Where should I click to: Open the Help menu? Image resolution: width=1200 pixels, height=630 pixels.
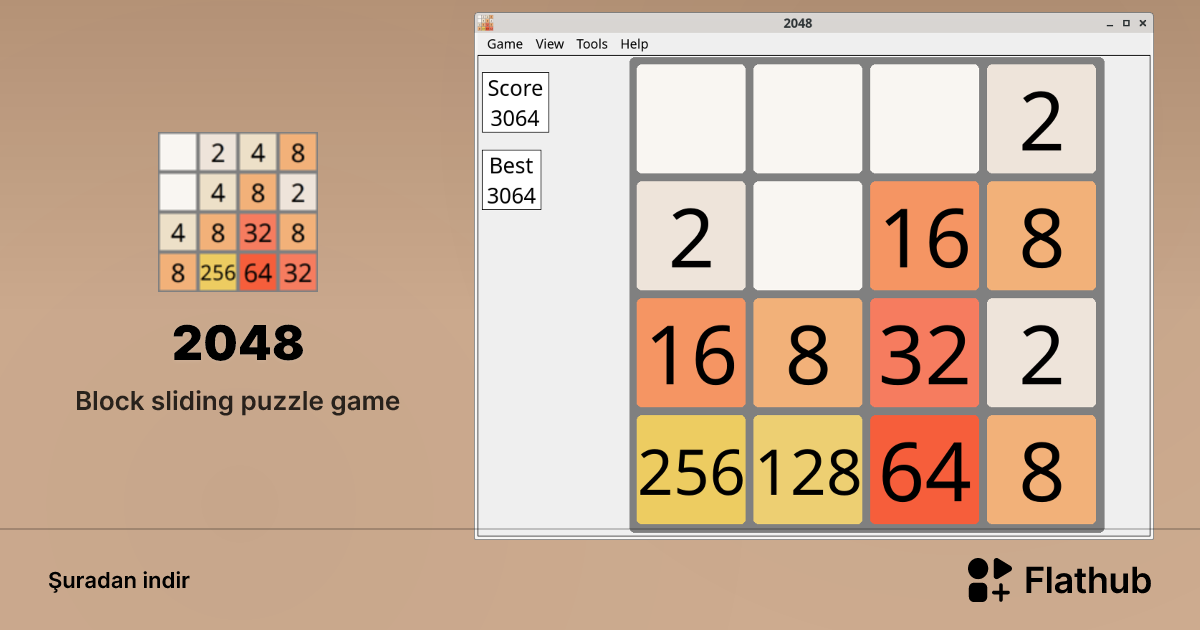633,44
